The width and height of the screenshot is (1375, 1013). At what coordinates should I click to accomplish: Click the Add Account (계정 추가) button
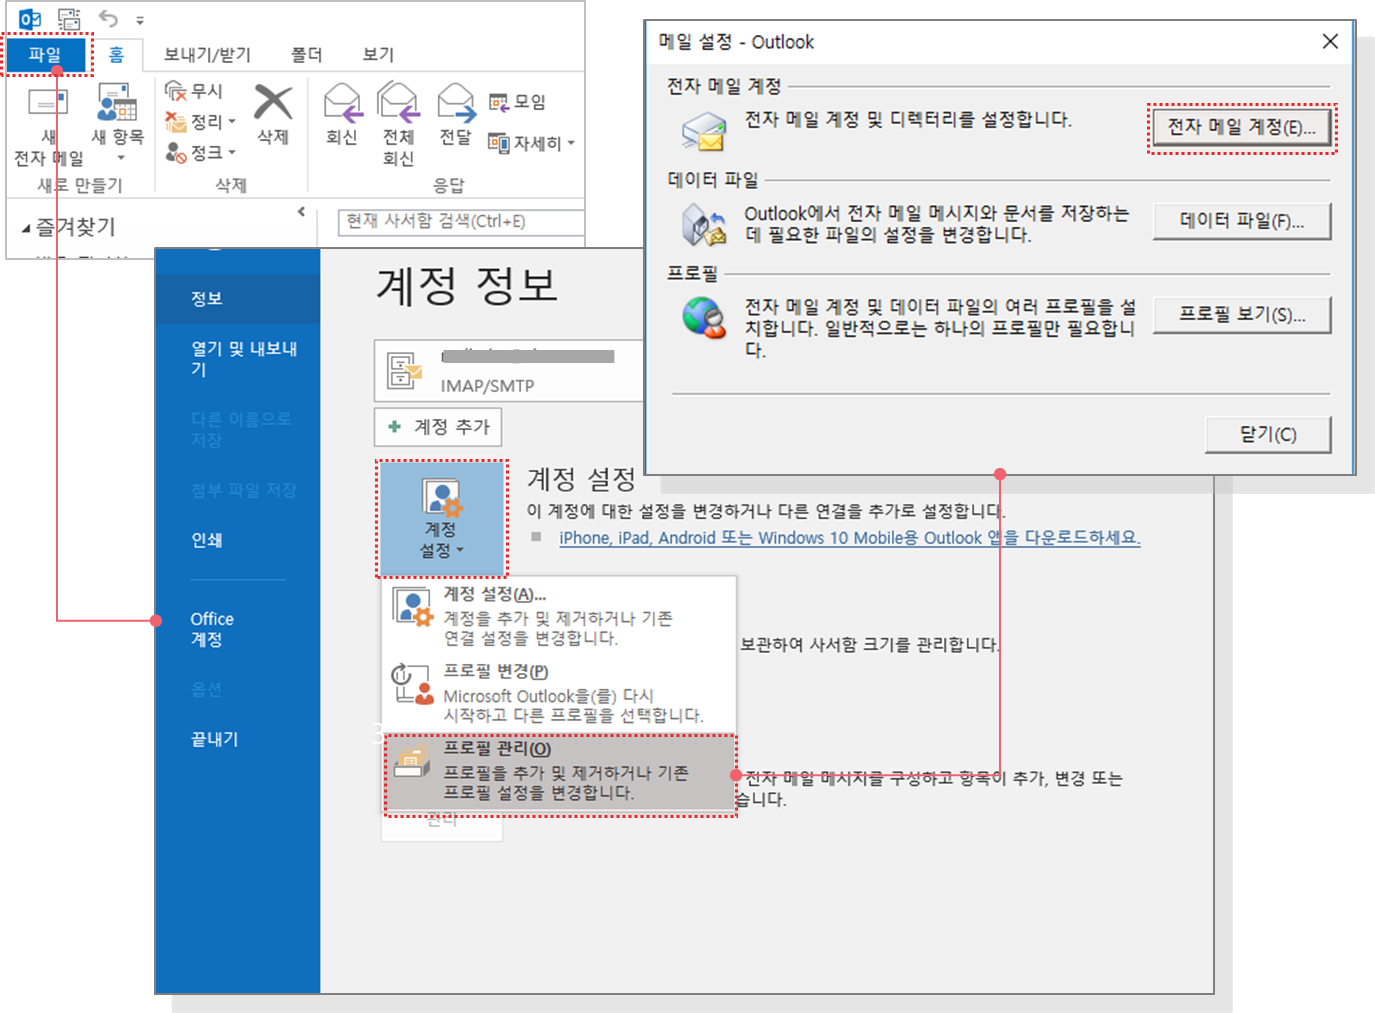438,427
